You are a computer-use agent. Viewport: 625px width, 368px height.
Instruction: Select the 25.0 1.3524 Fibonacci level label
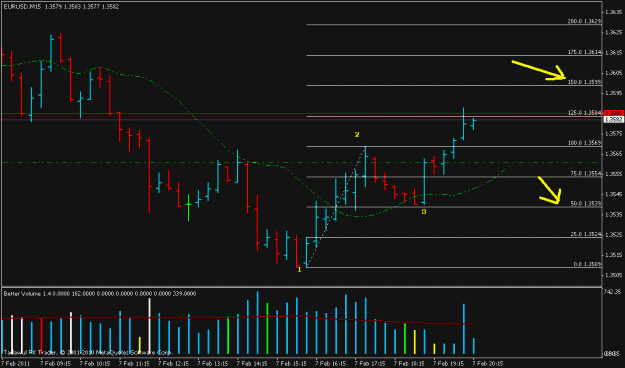click(586, 234)
